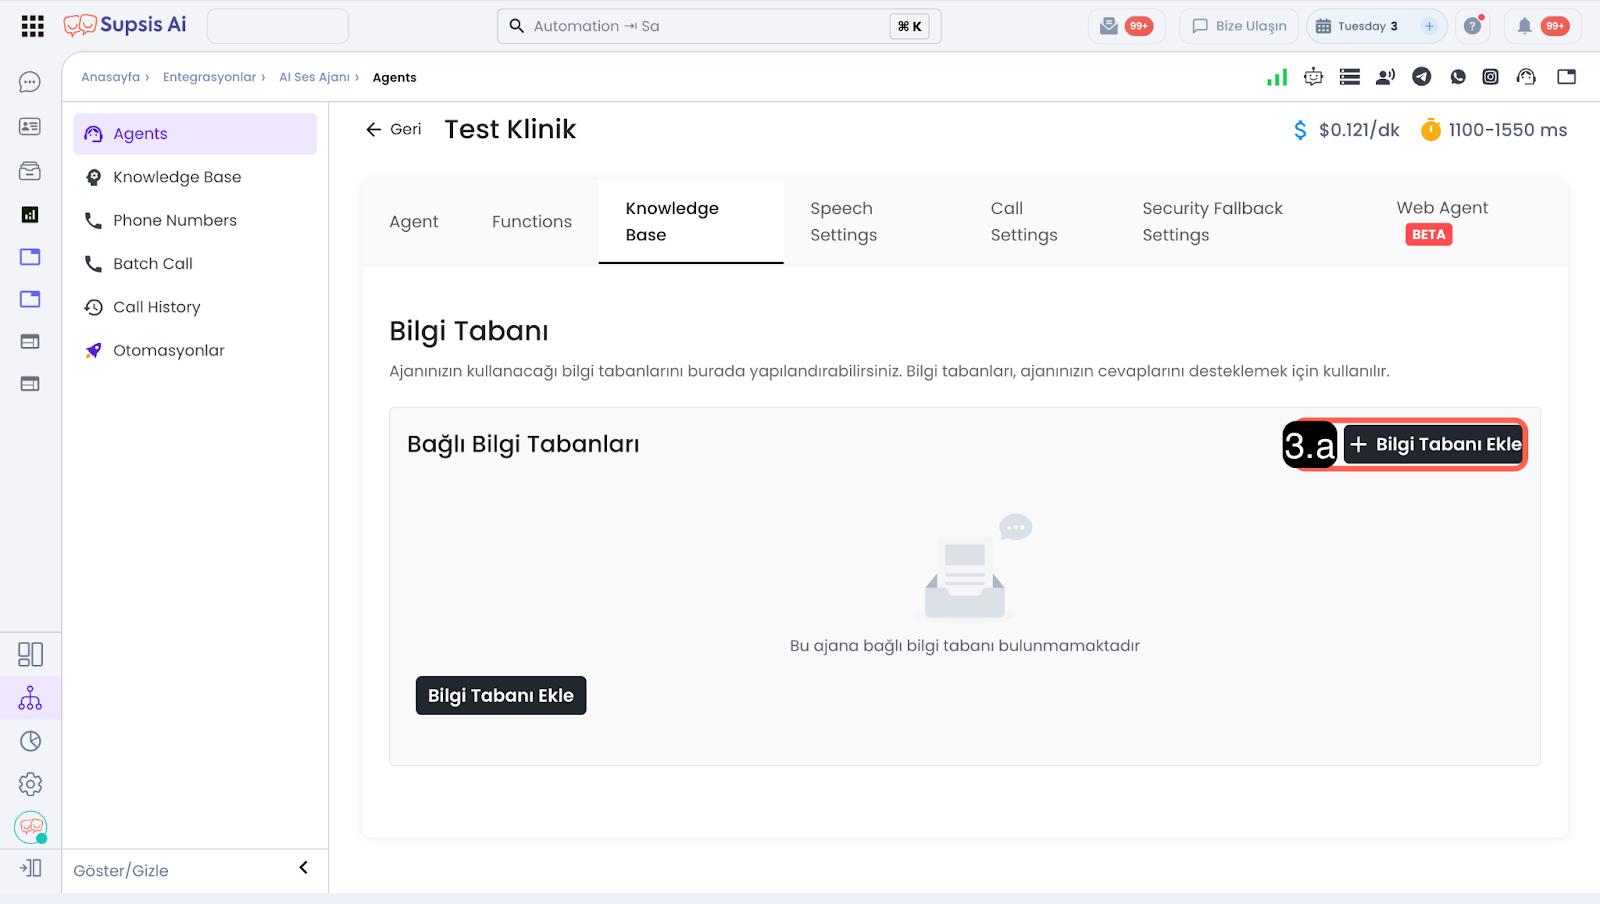
Task: Open the Telegram integration icon
Action: click(x=1421, y=77)
